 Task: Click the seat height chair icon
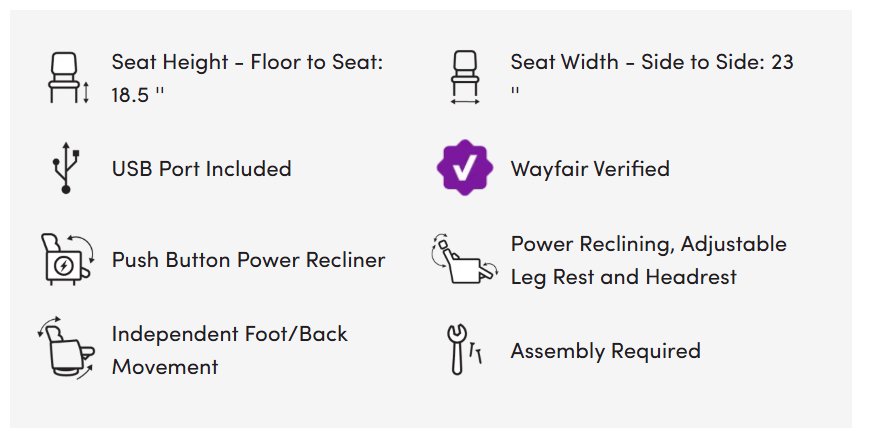[69, 78]
